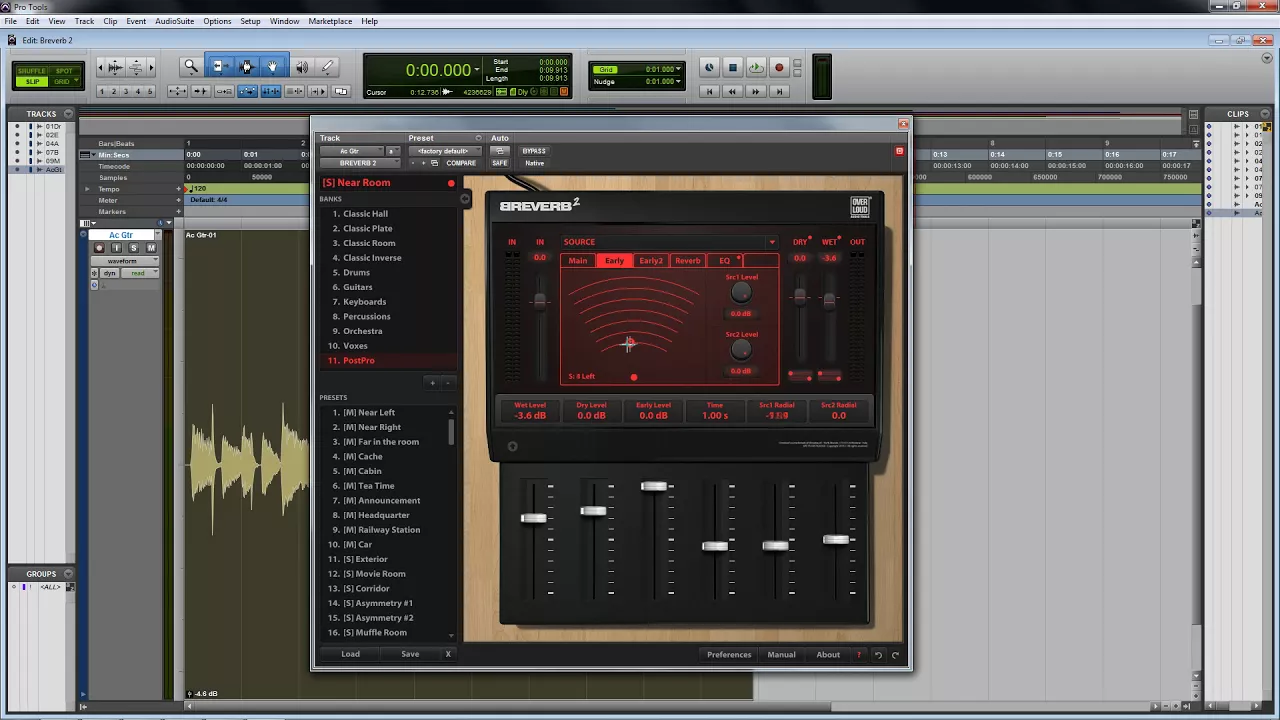This screenshot has width=1280, height=720.
Task: Open the SOURCE dropdown in Breverb
Action: tap(771, 242)
